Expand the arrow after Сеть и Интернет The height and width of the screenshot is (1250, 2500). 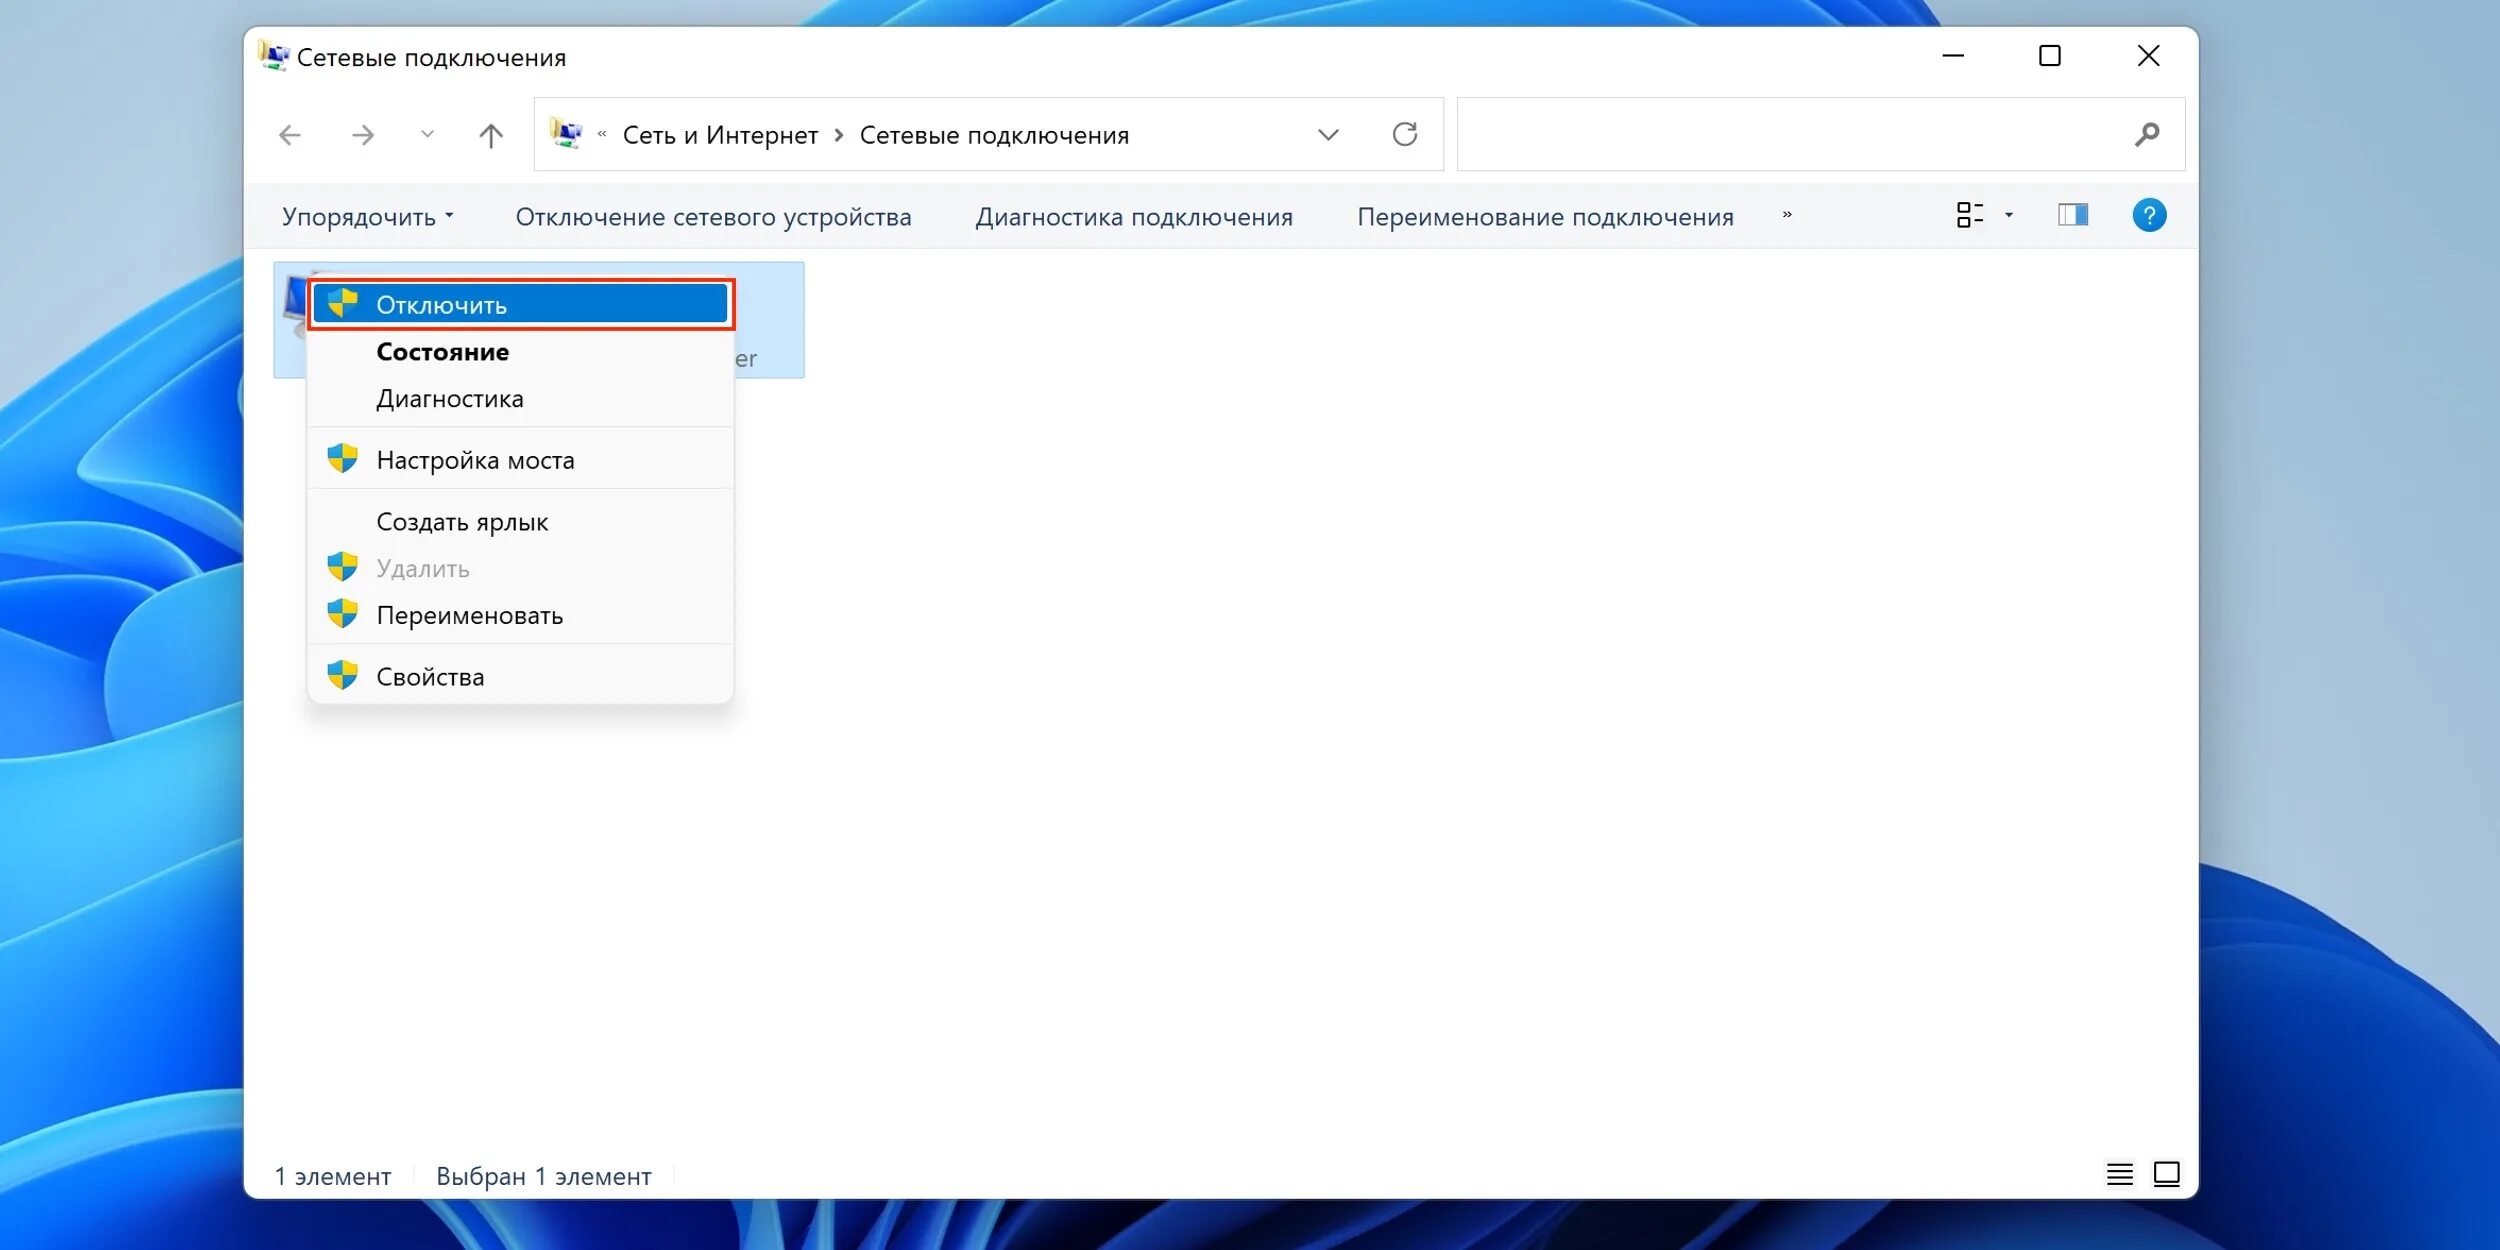(839, 135)
